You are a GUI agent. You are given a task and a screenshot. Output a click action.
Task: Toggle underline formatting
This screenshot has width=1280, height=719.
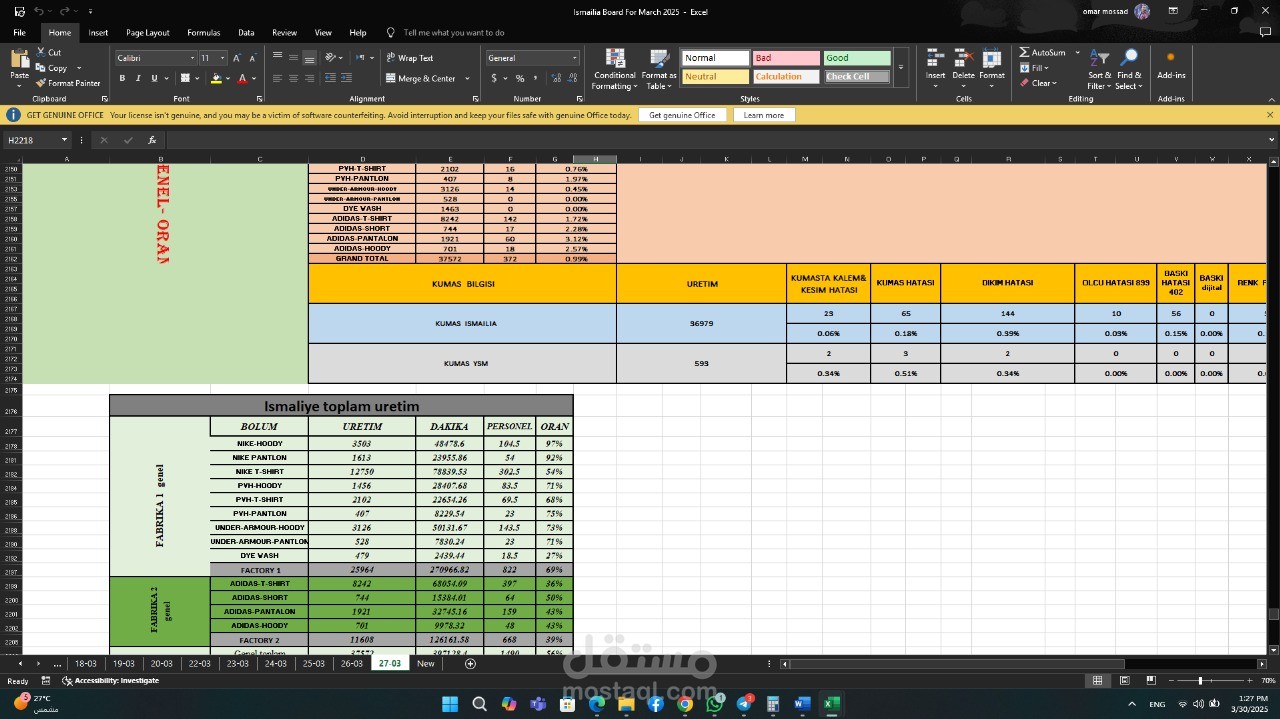pos(153,78)
